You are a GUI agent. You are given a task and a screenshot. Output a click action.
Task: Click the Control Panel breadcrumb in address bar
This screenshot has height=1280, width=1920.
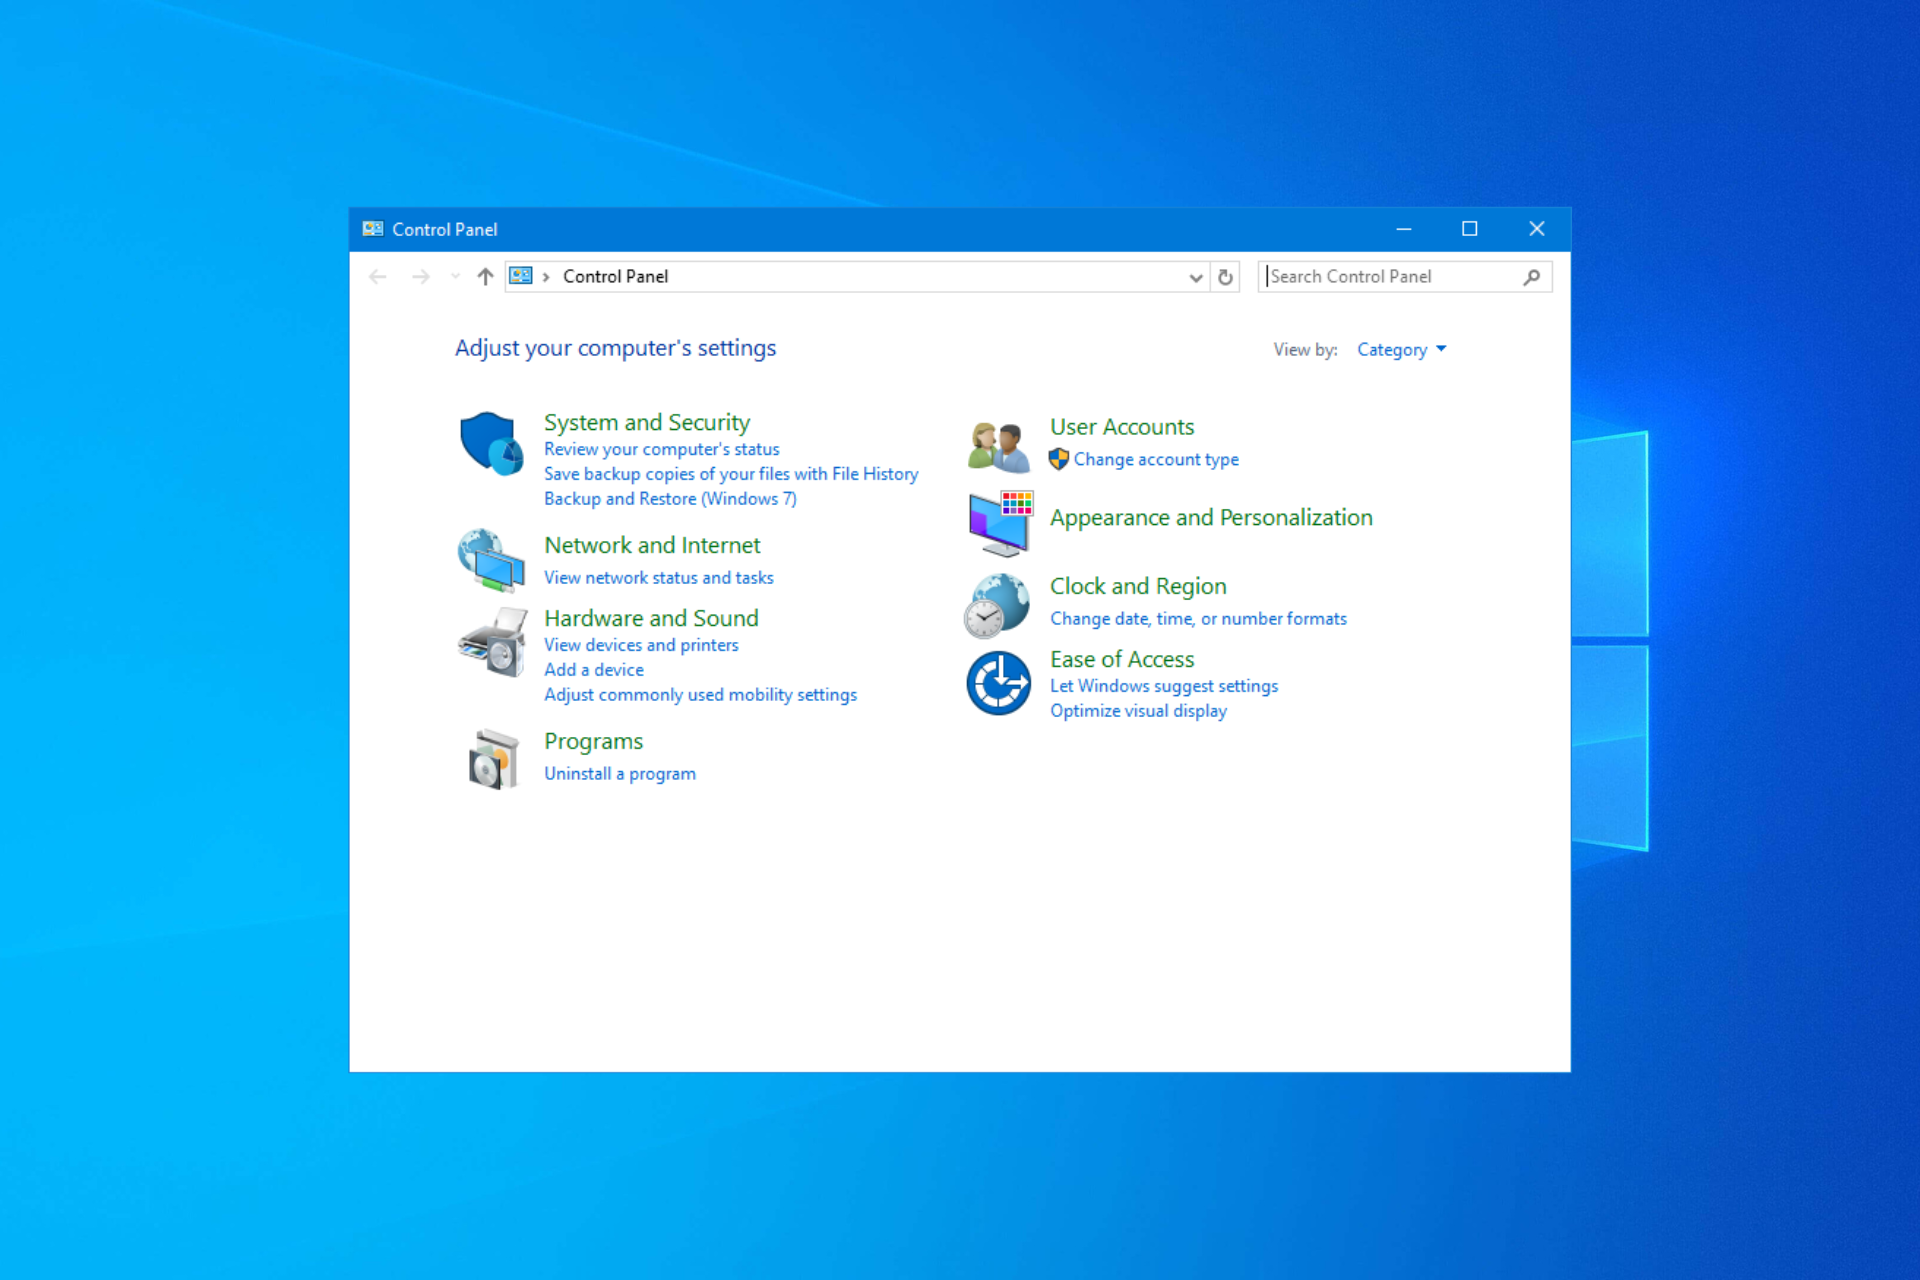coord(615,277)
